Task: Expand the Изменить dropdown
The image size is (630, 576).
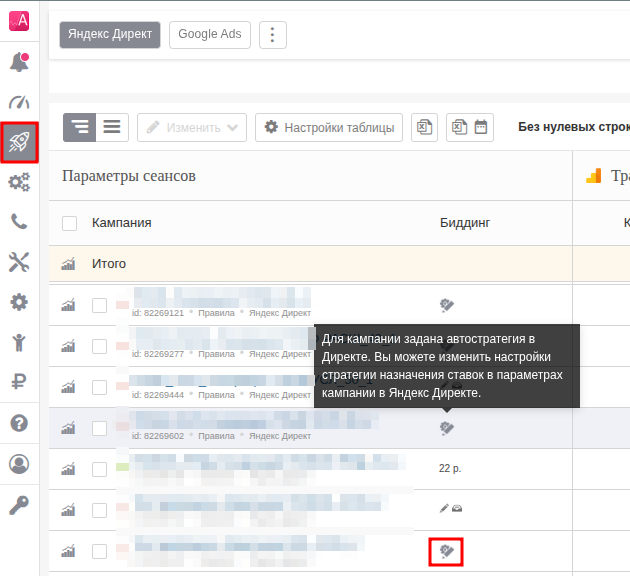Action: [192, 127]
